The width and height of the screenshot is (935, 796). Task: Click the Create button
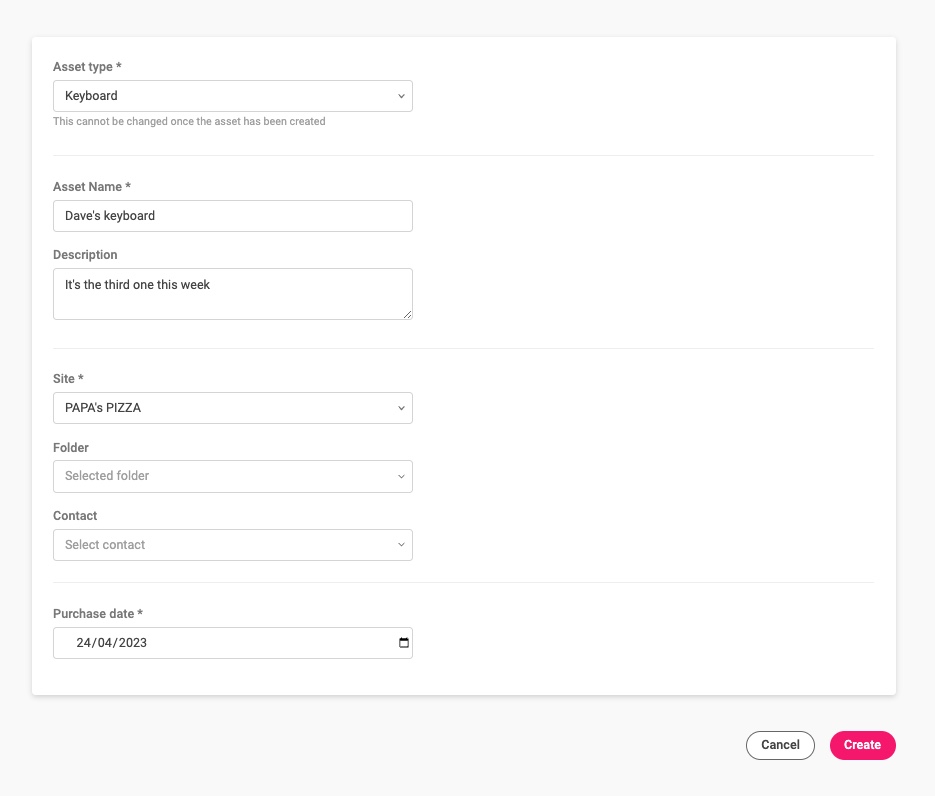point(862,745)
